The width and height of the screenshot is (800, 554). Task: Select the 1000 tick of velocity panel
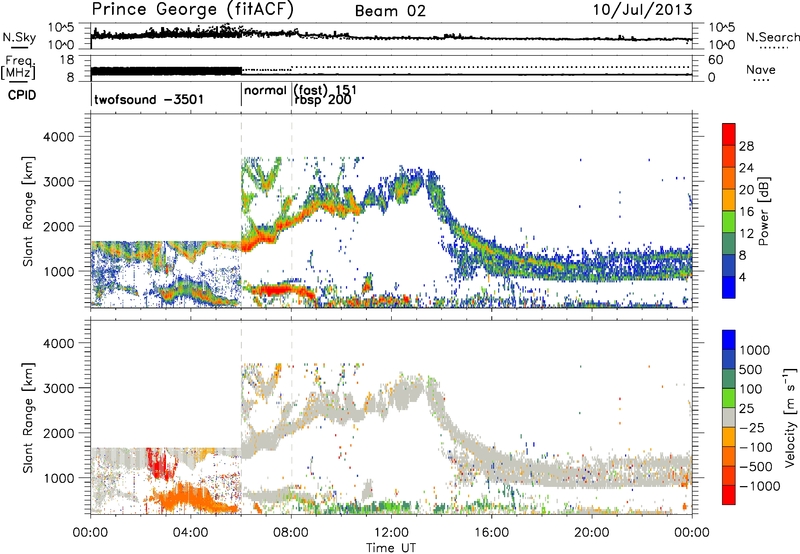click(x=58, y=478)
